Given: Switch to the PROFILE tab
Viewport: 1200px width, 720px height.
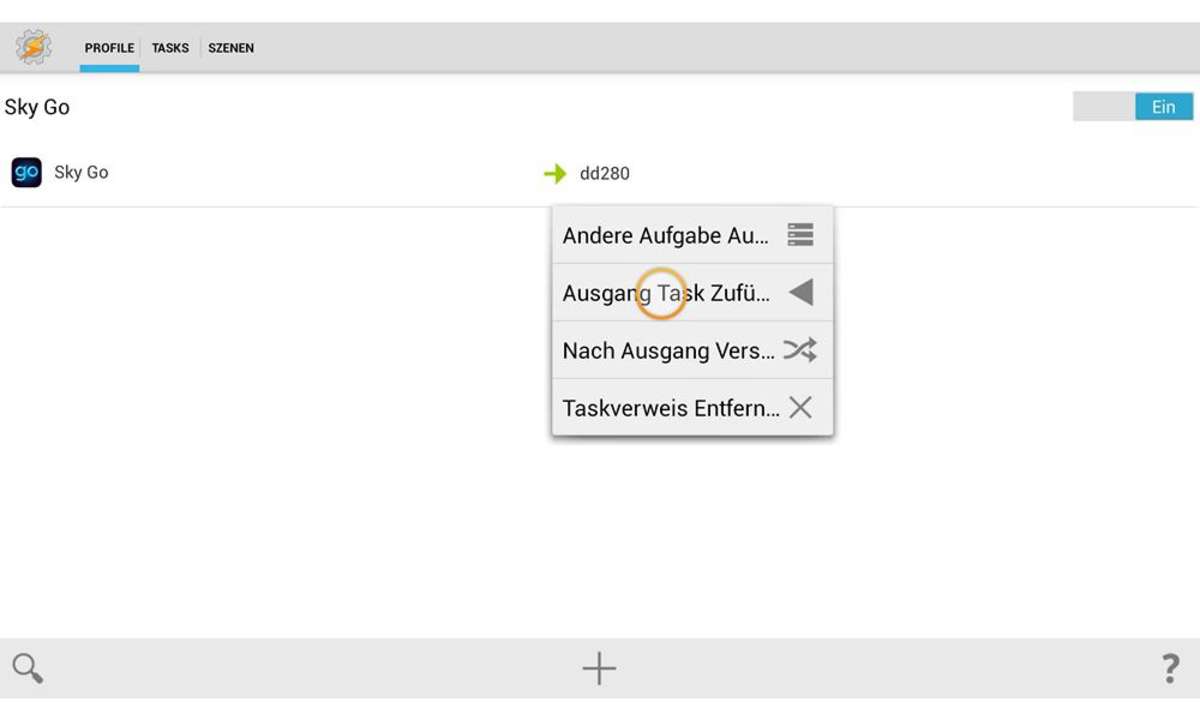Looking at the screenshot, I should [x=109, y=48].
